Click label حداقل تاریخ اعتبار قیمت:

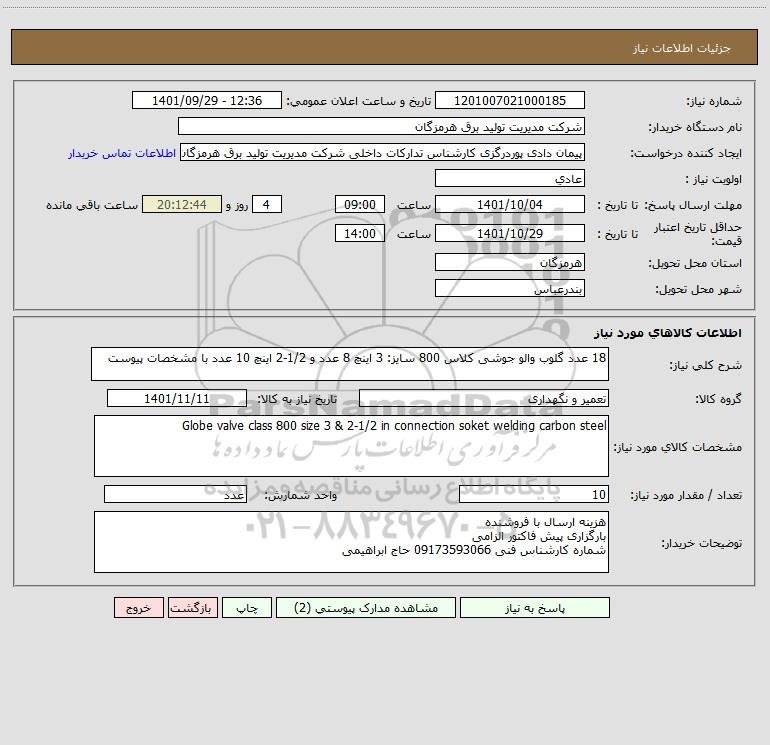tap(697, 234)
